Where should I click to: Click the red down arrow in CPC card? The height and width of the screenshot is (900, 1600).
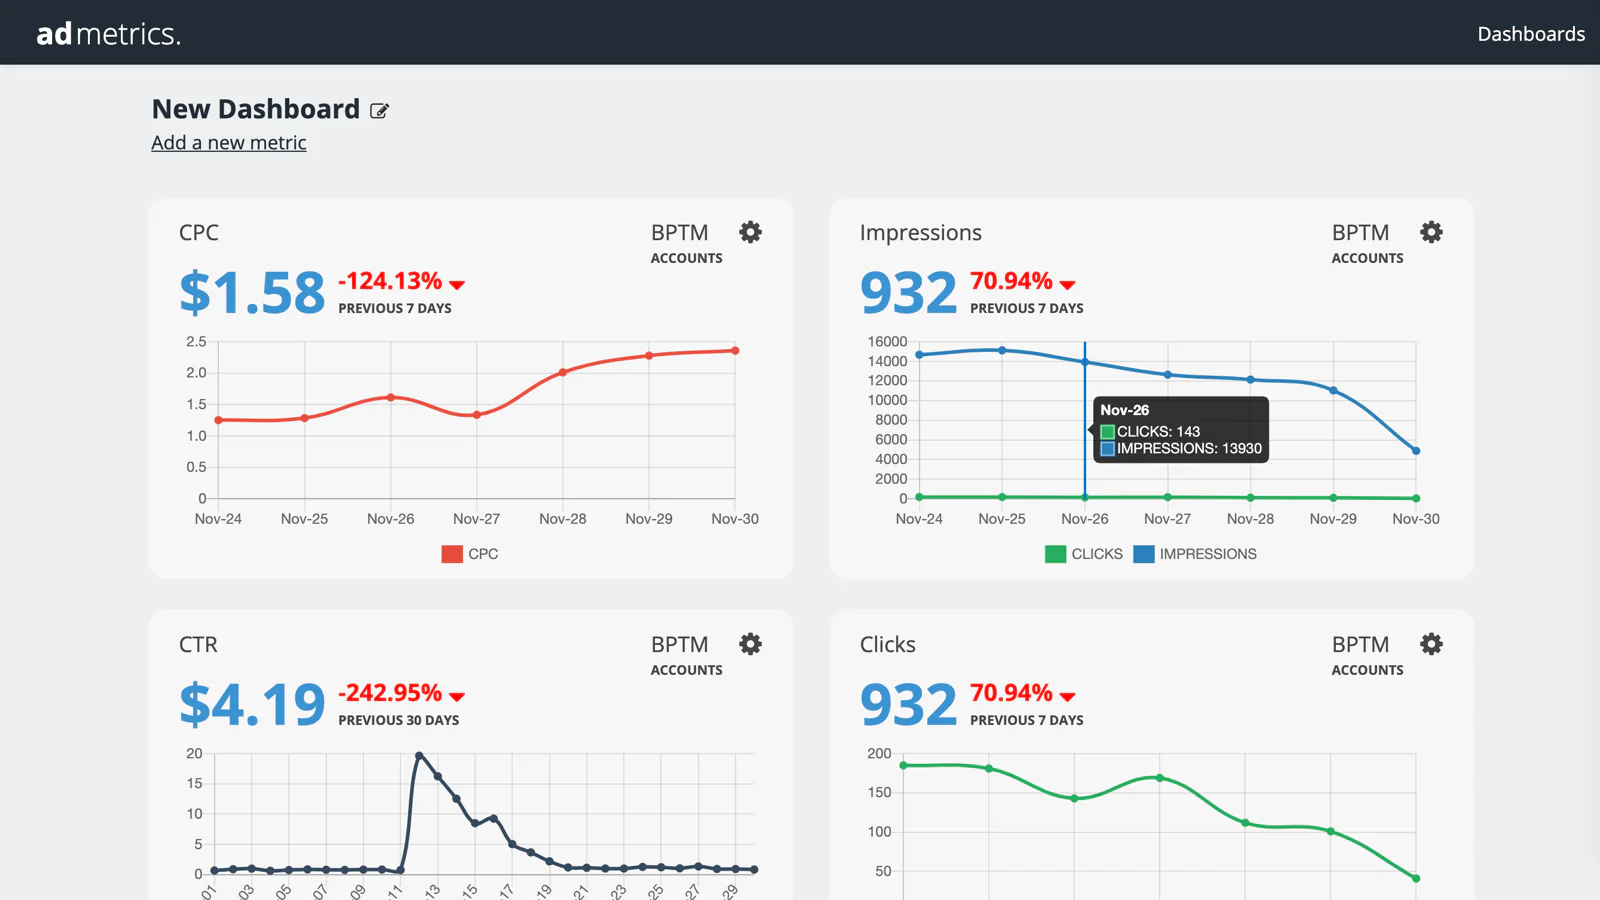click(x=457, y=285)
